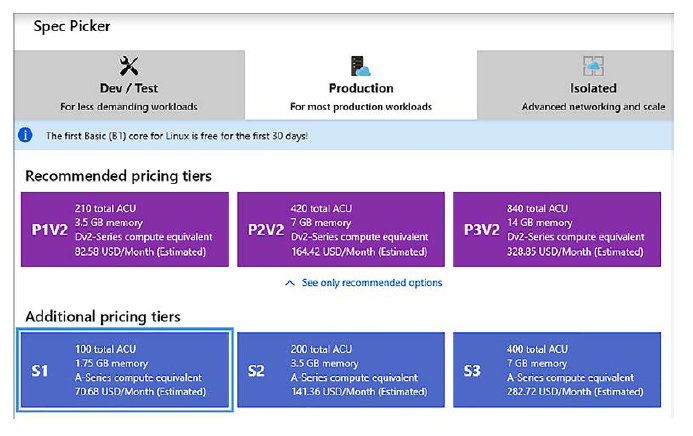Viewport: 693px width, 436px height.
Task: Choose the S2 200 total ACU tier
Action: pyautogui.click(x=341, y=370)
